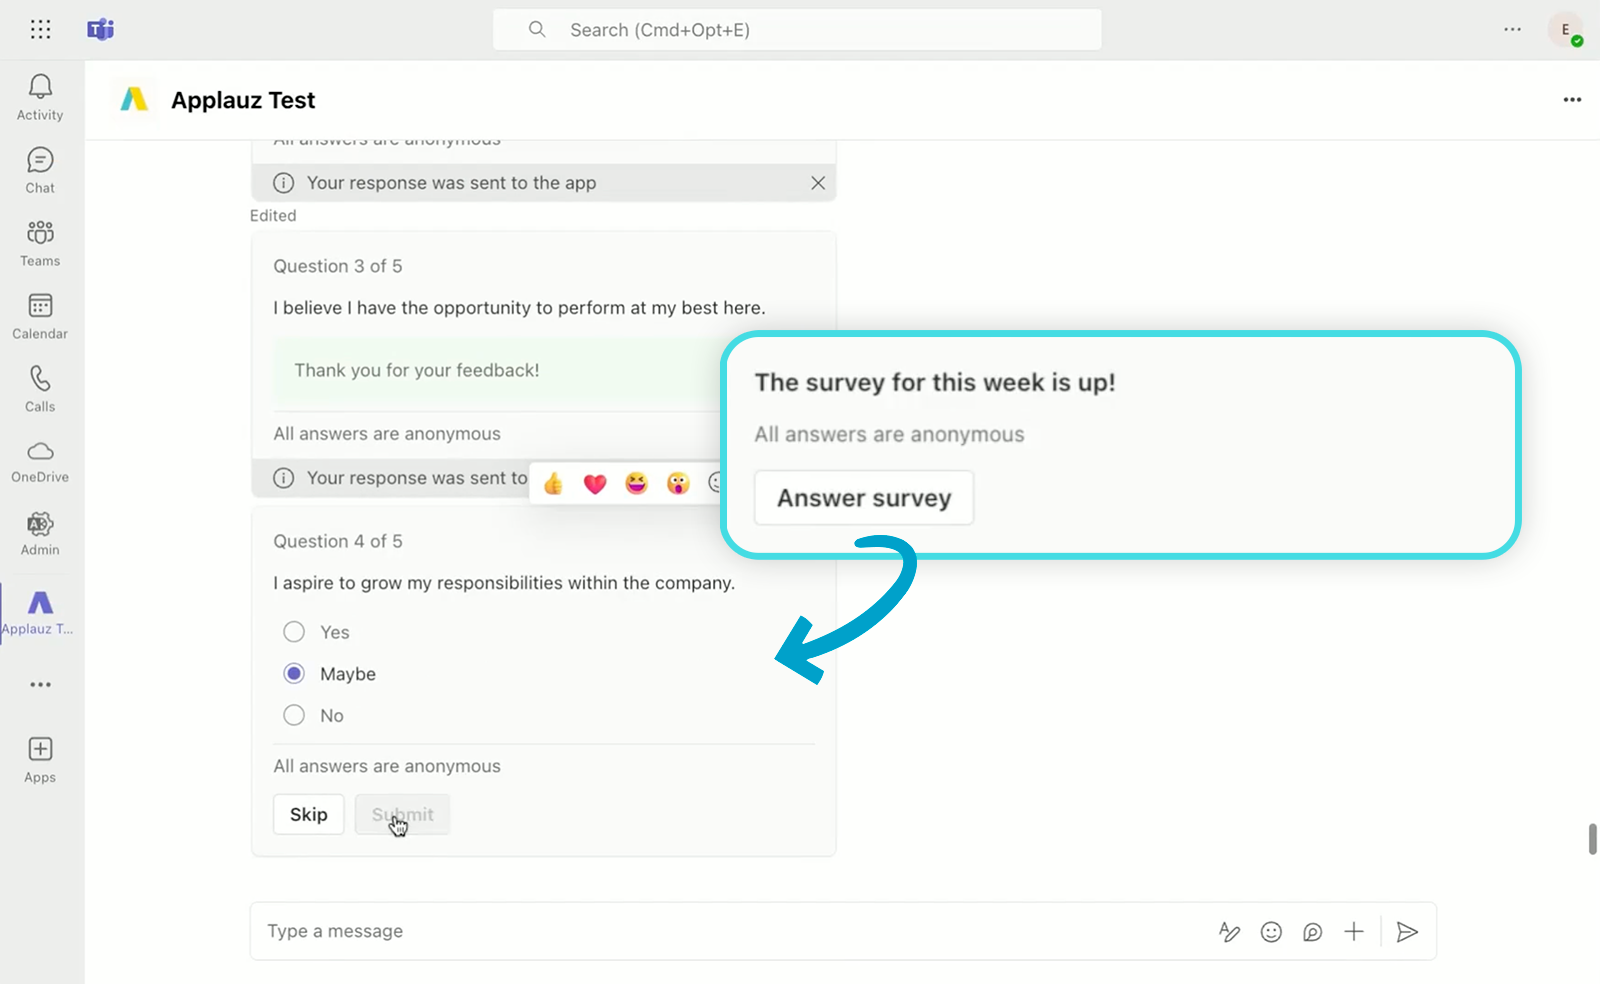
Task: Open the Activity bell icon
Action: (40, 97)
